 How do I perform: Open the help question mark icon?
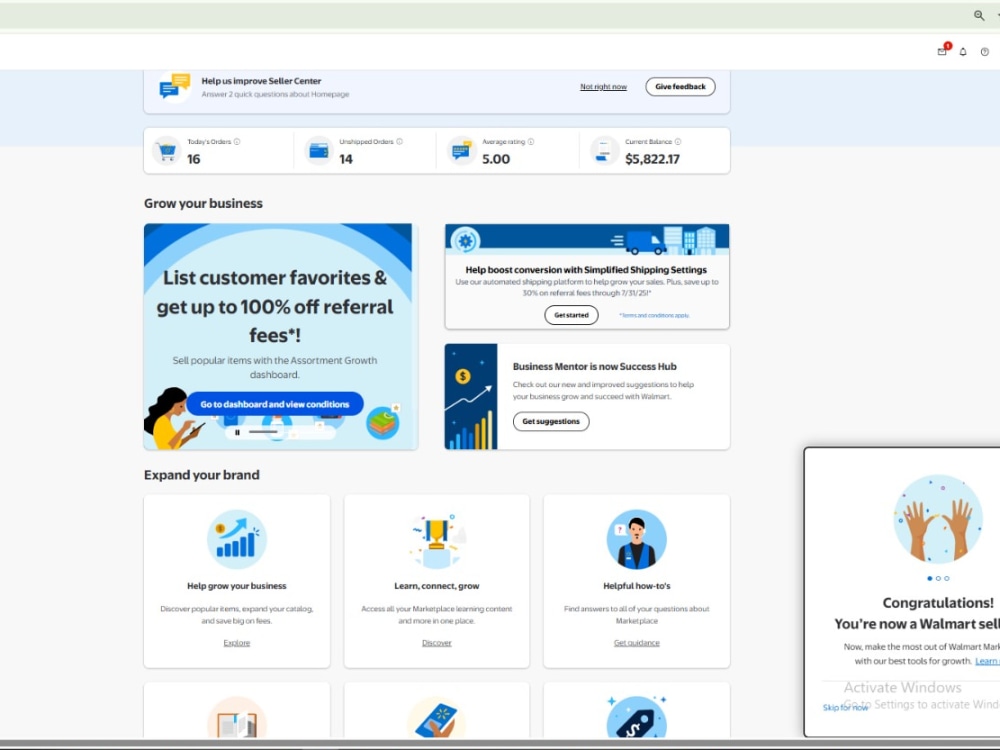coord(985,52)
